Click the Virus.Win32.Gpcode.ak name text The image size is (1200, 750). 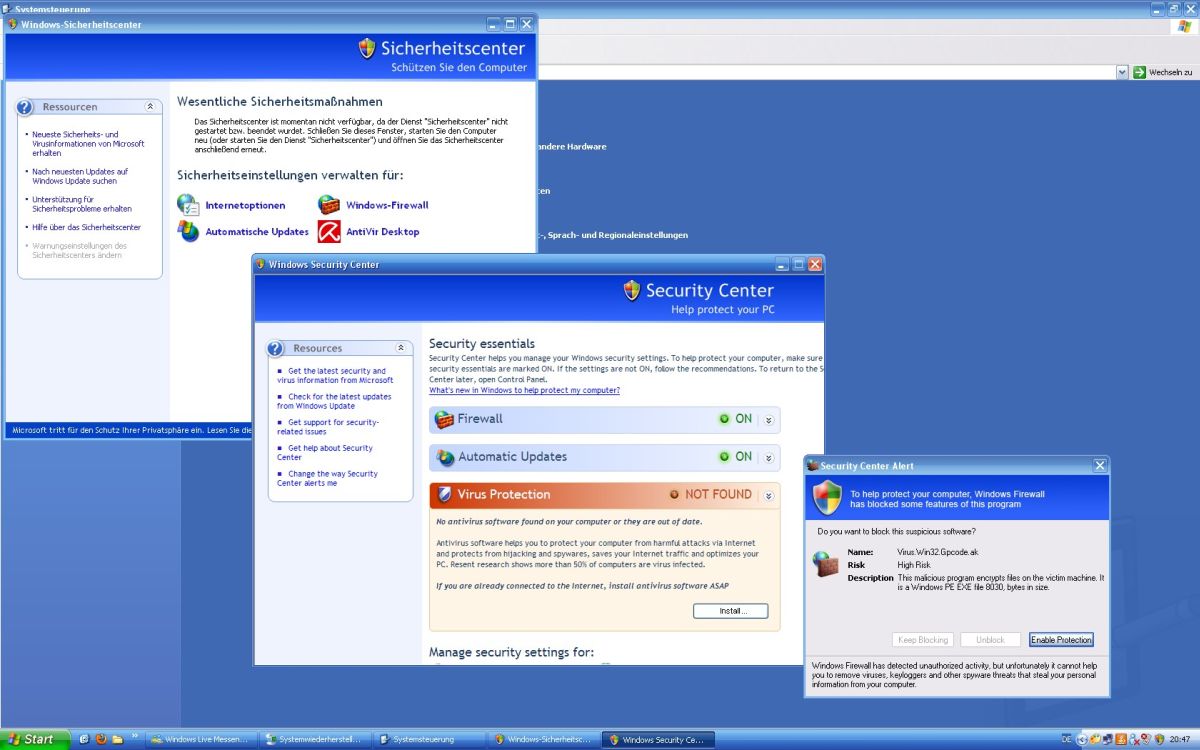[939, 552]
